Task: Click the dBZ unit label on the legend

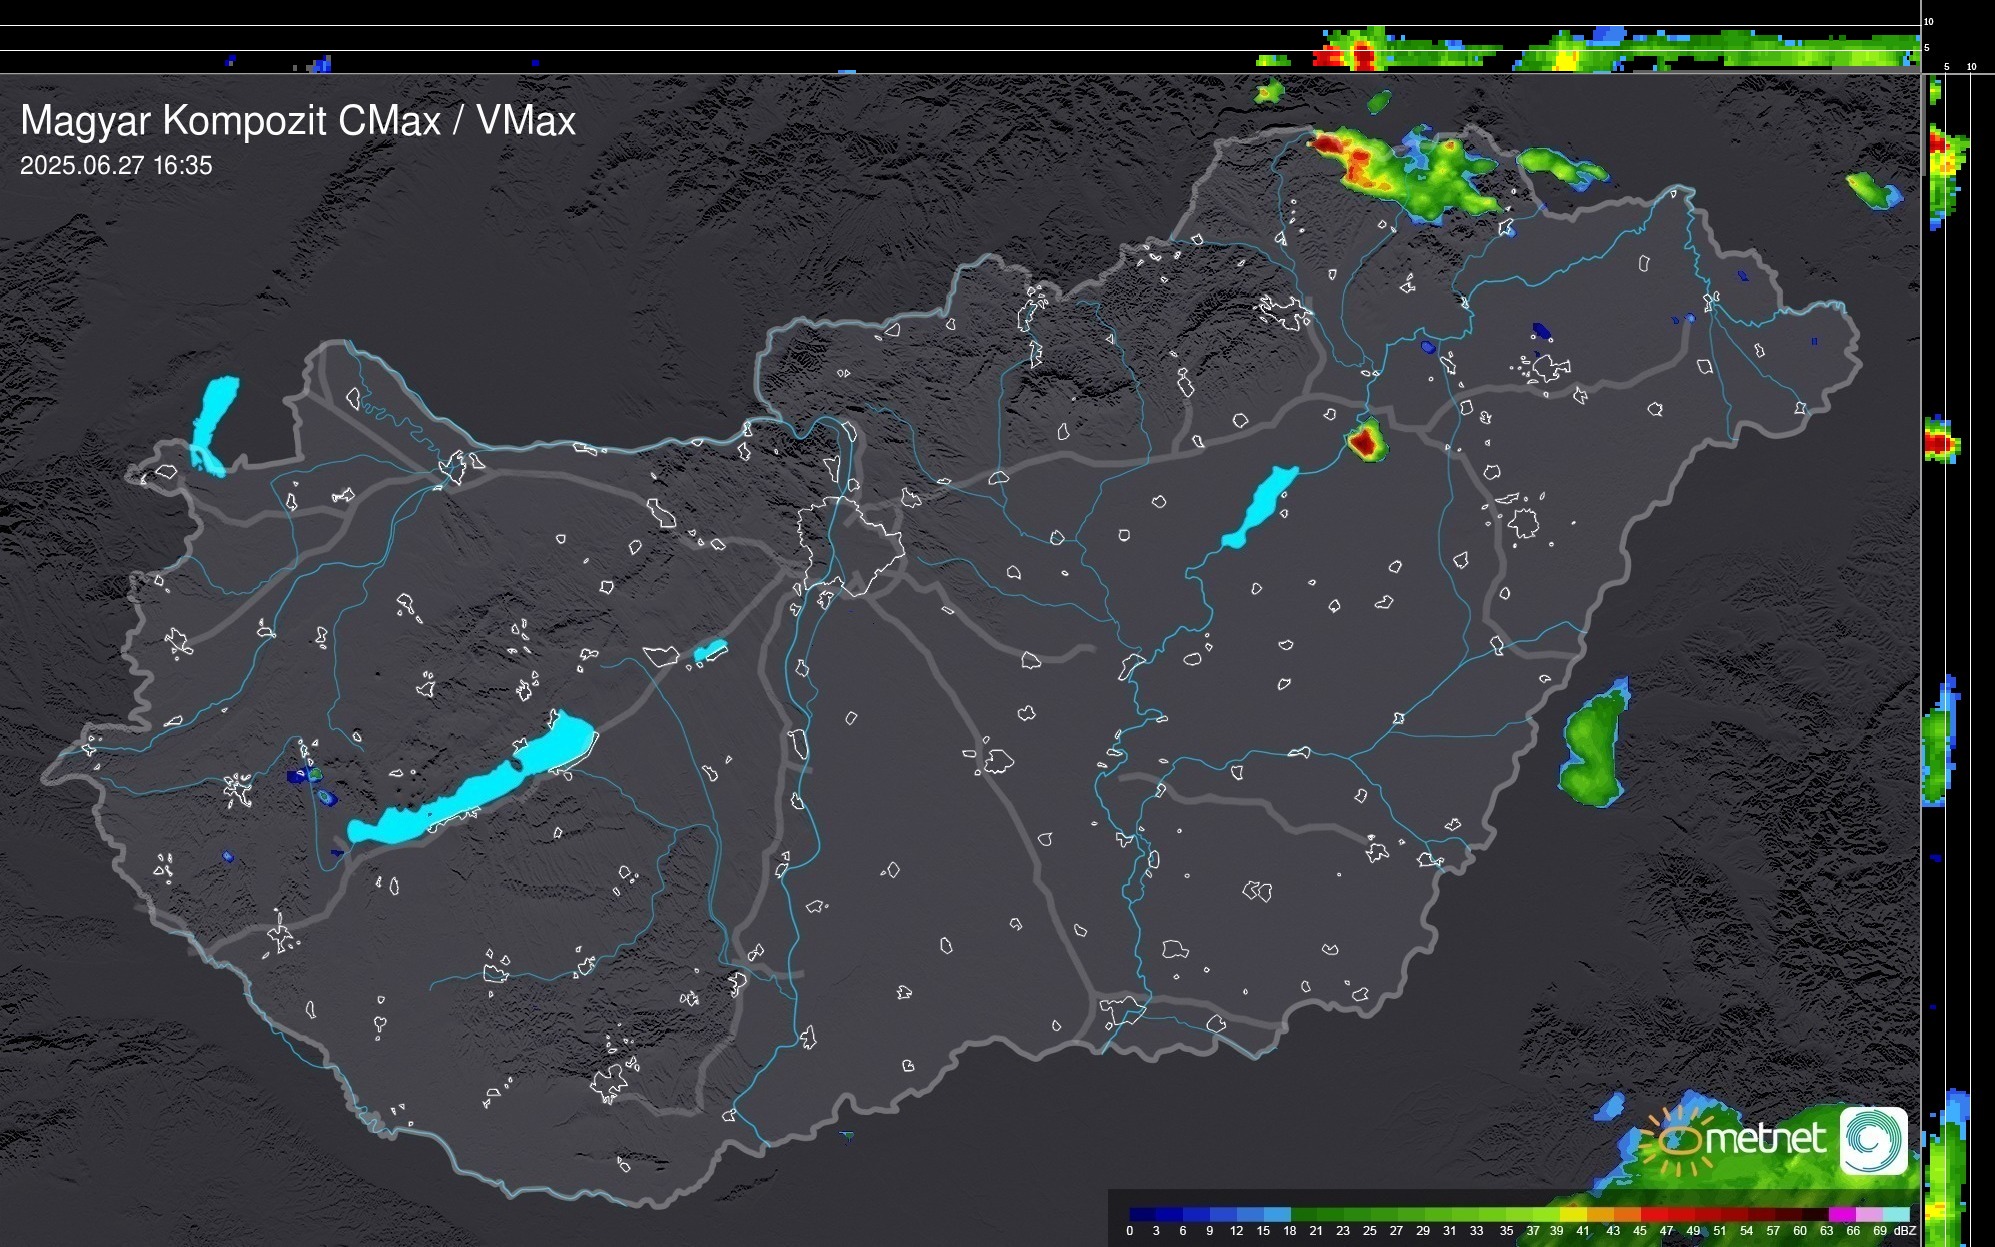Action: click(1904, 1231)
